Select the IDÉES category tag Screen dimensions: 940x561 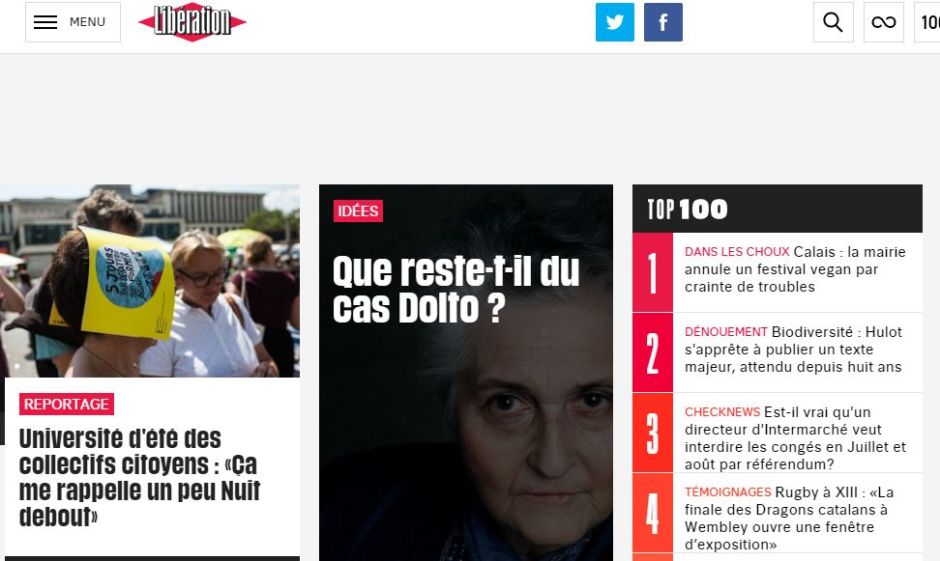[x=358, y=211]
